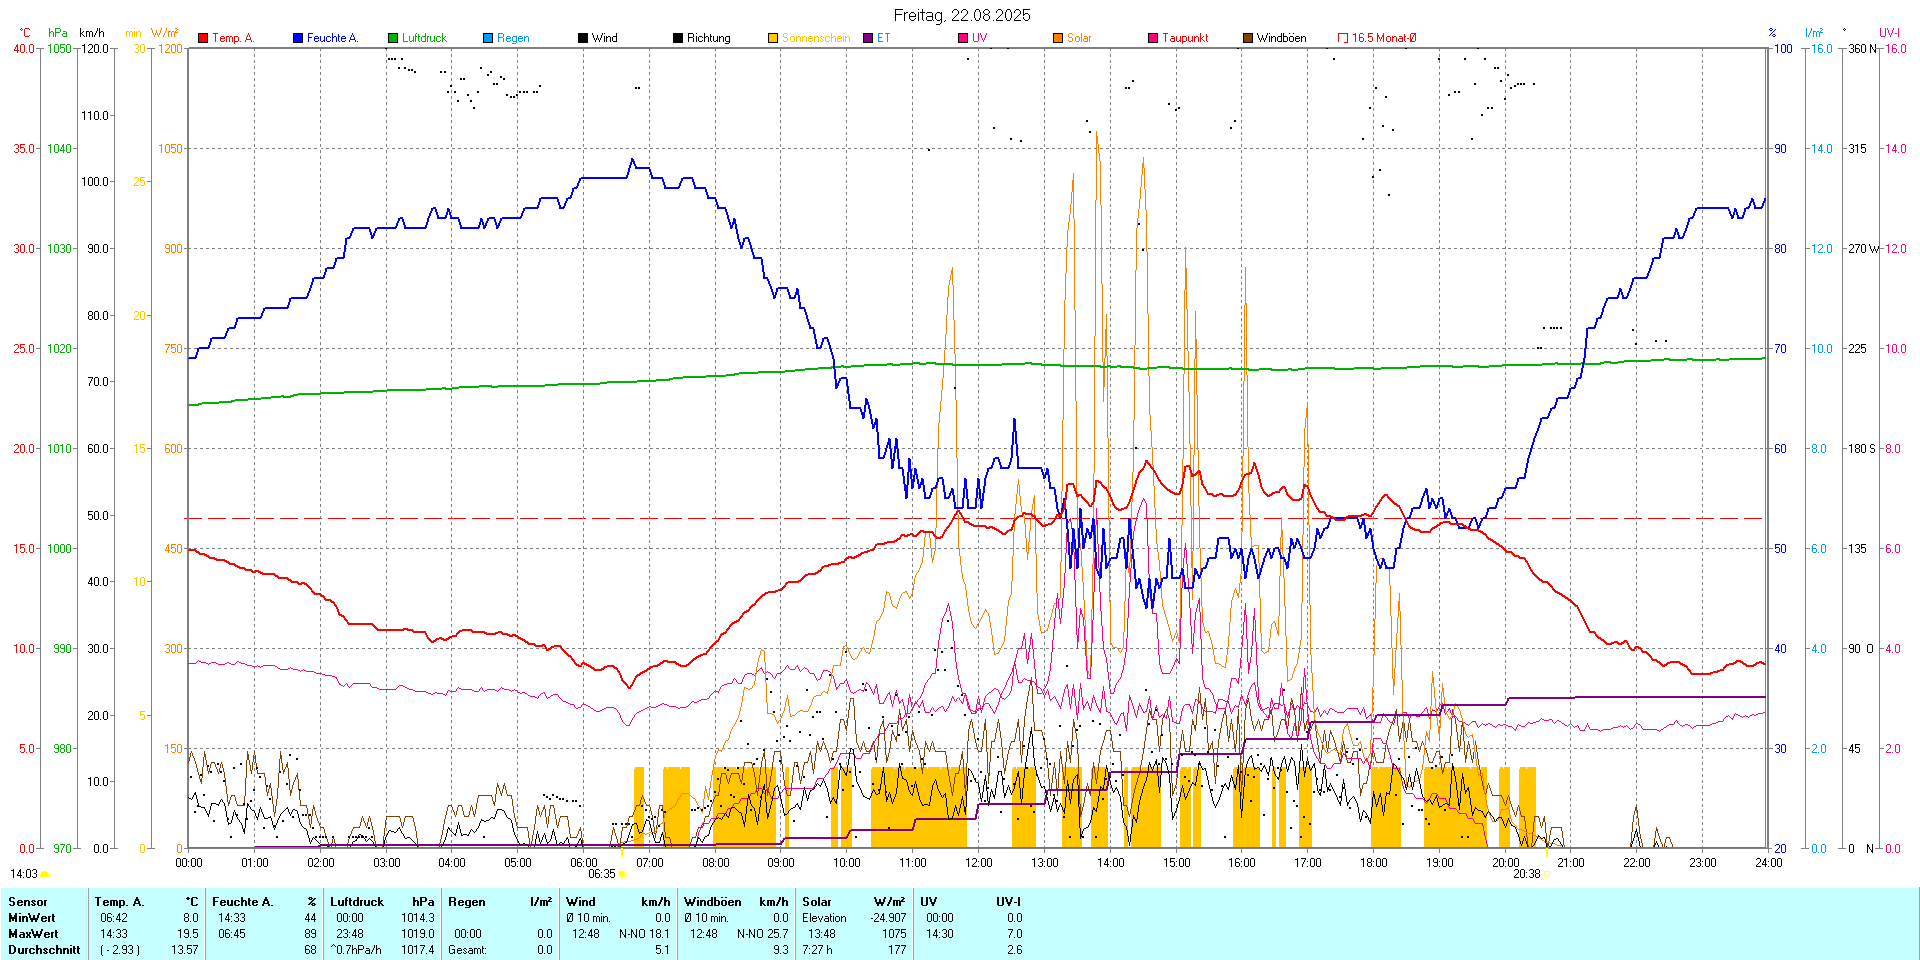The width and height of the screenshot is (1920, 960).
Task: Select the Luftdruck column header in table
Action: [x=357, y=902]
